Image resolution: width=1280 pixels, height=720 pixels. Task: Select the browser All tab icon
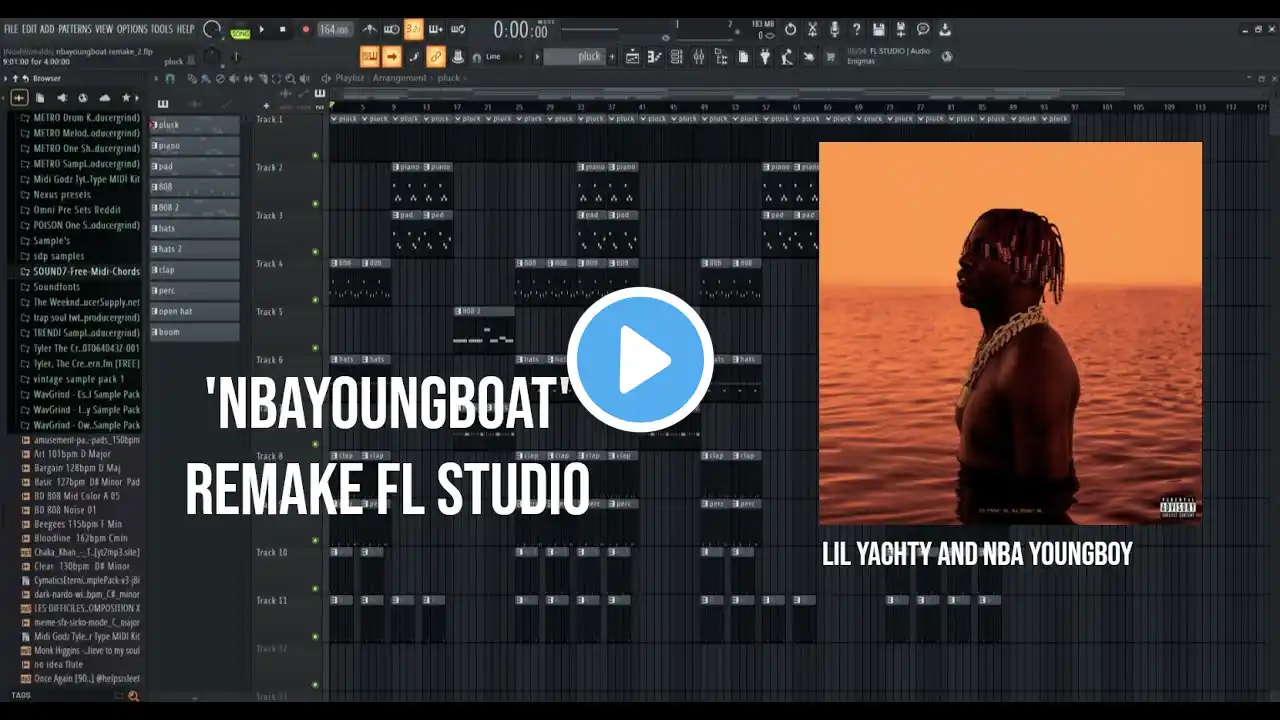pos(19,98)
